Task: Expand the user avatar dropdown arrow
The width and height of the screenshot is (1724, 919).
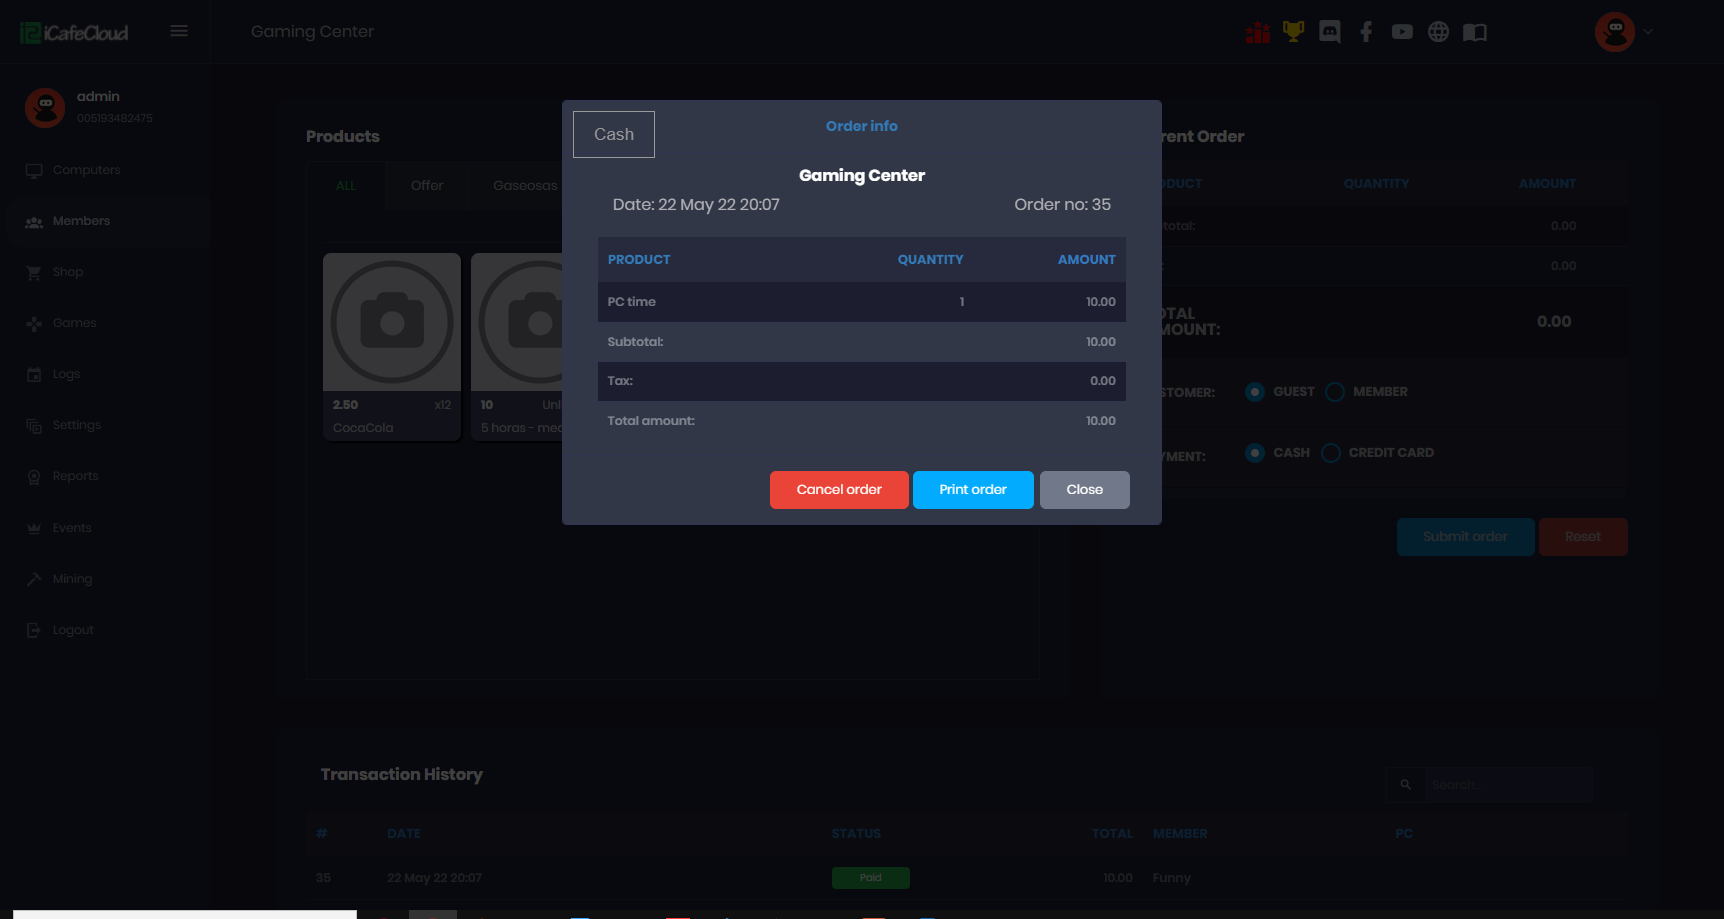Action: [x=1648, y=32]
